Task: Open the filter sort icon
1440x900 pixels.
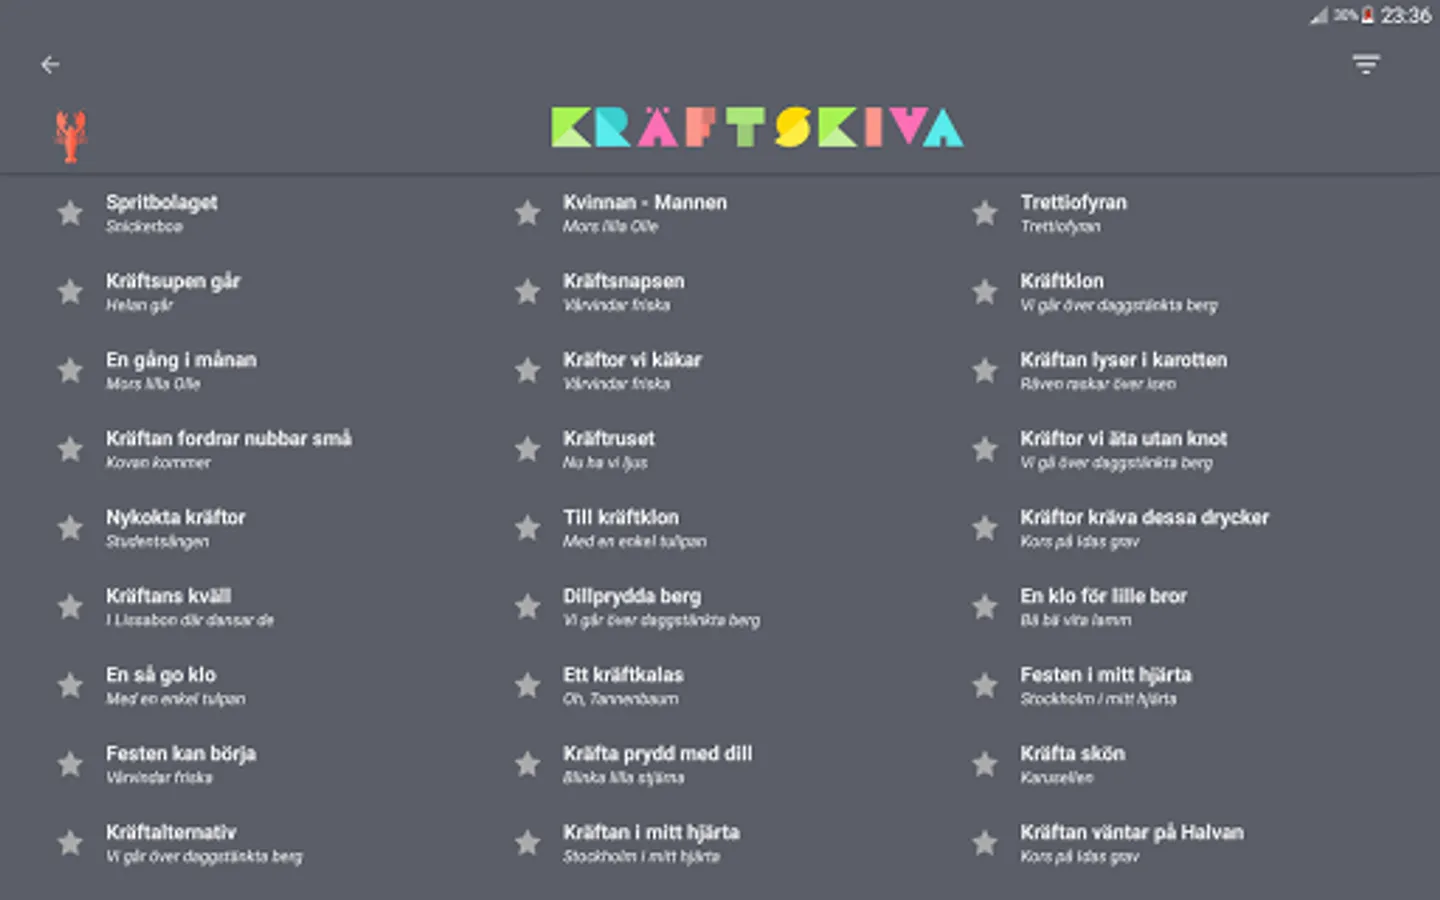Action: 1366,65
